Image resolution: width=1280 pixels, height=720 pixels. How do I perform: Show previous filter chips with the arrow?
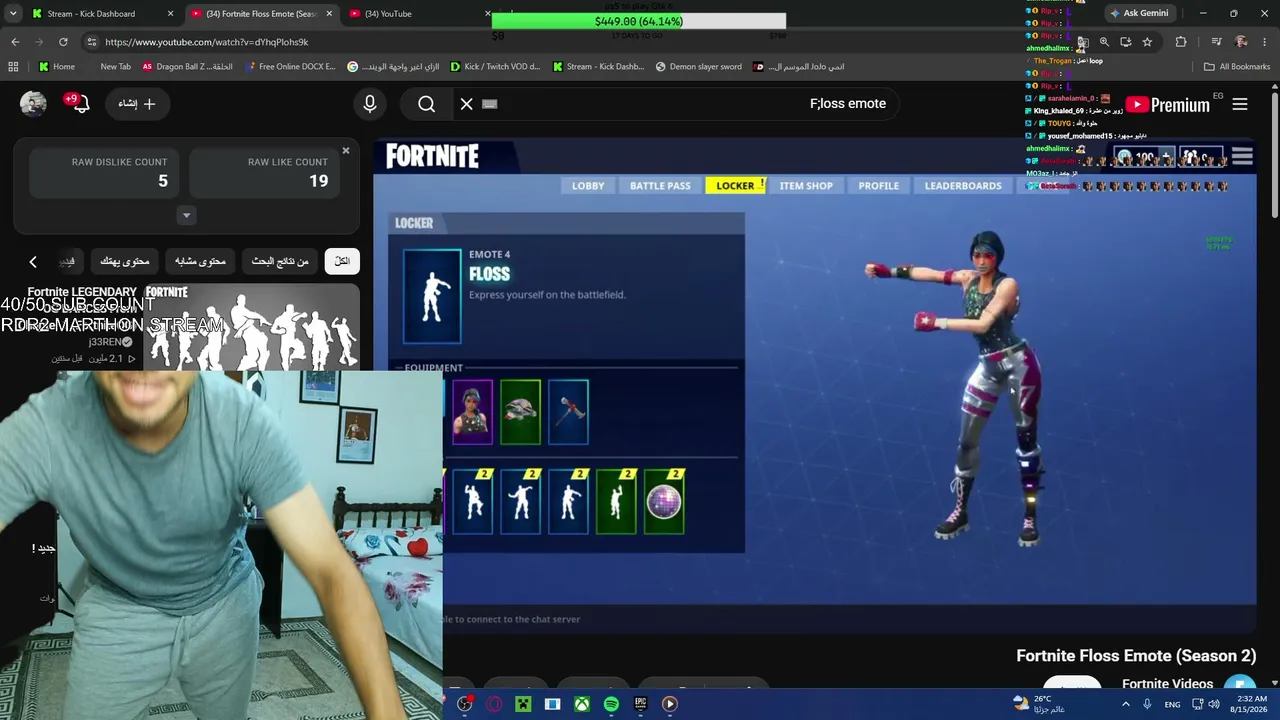click(x=33, y=261)
